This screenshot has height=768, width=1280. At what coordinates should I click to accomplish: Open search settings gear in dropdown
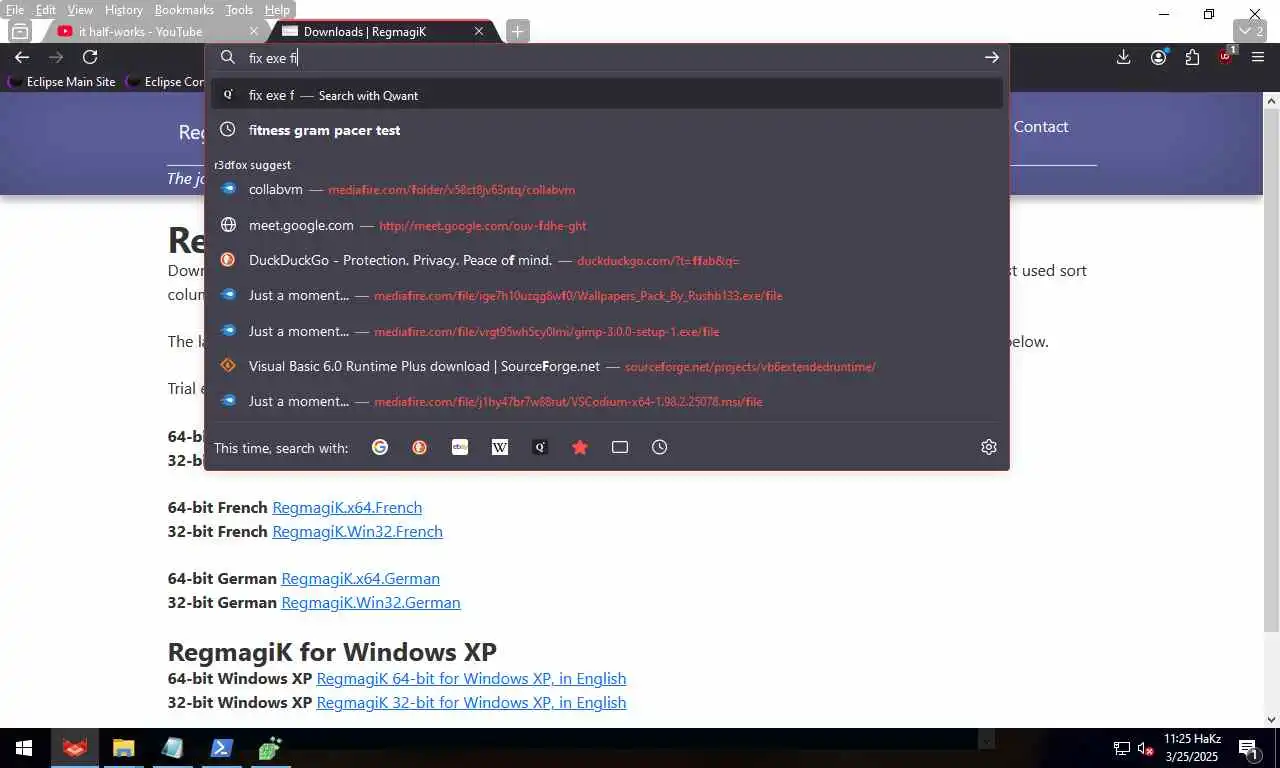pyautogui.click(x=989, y=447)
